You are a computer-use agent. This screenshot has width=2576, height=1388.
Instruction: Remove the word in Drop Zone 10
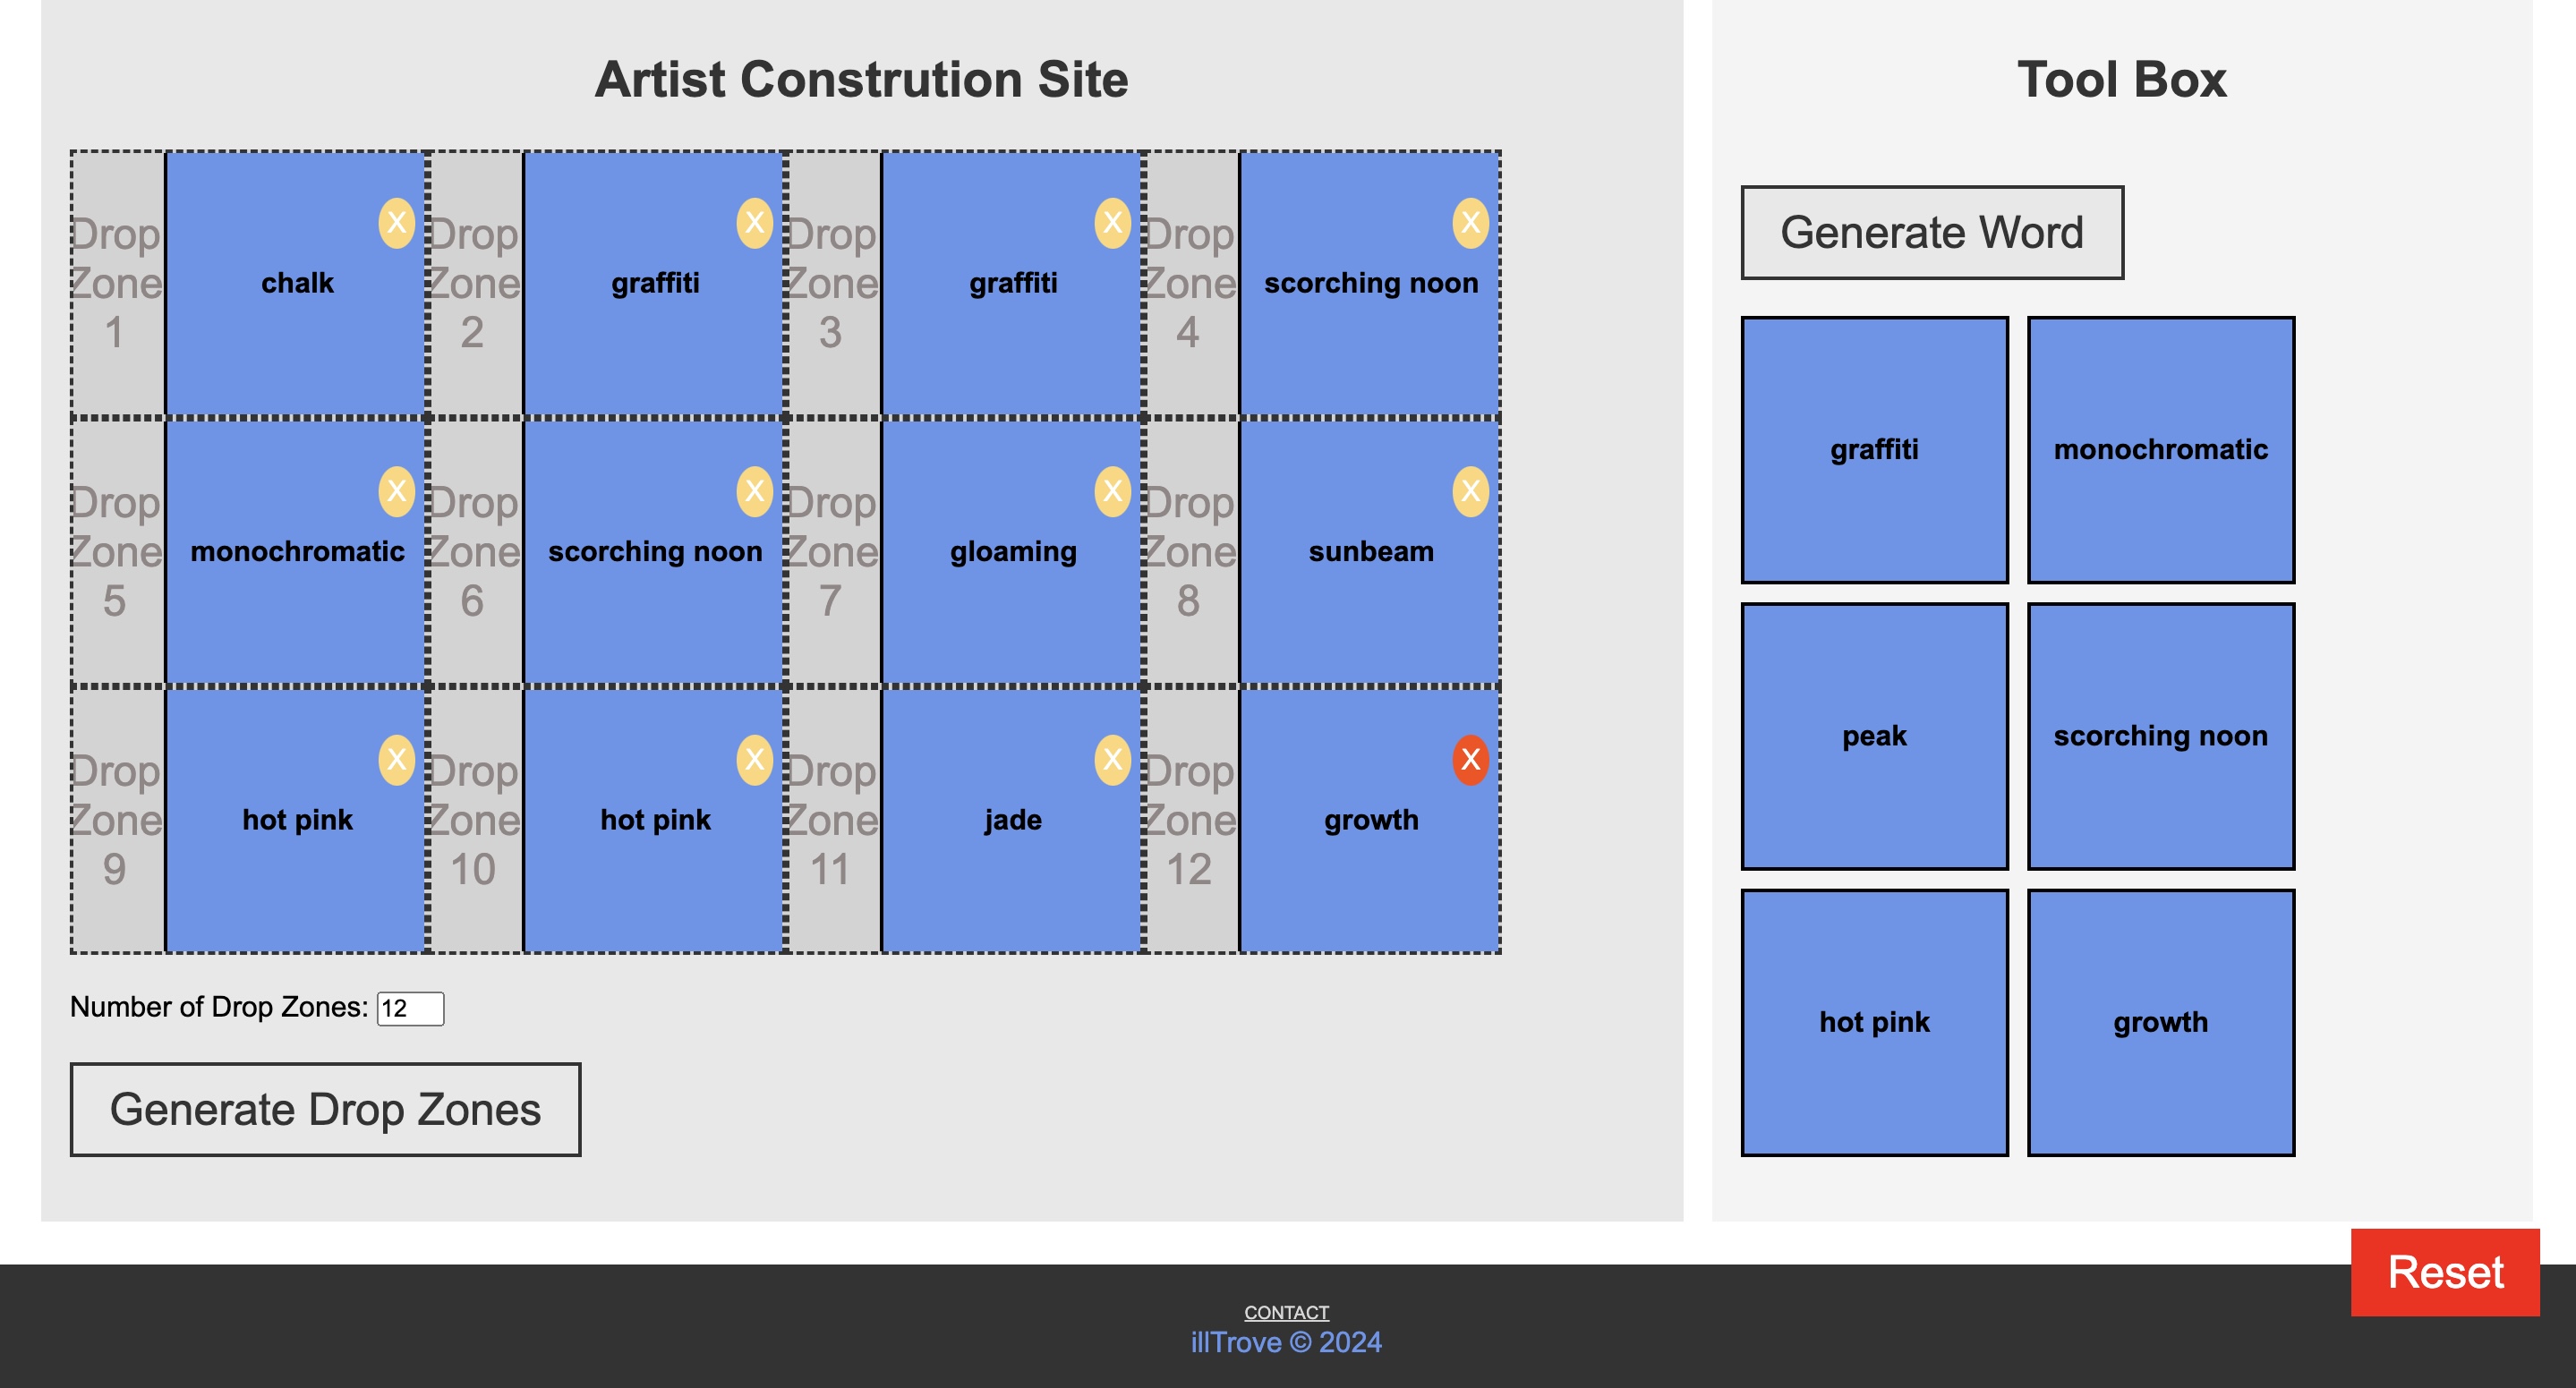point(754,759)
